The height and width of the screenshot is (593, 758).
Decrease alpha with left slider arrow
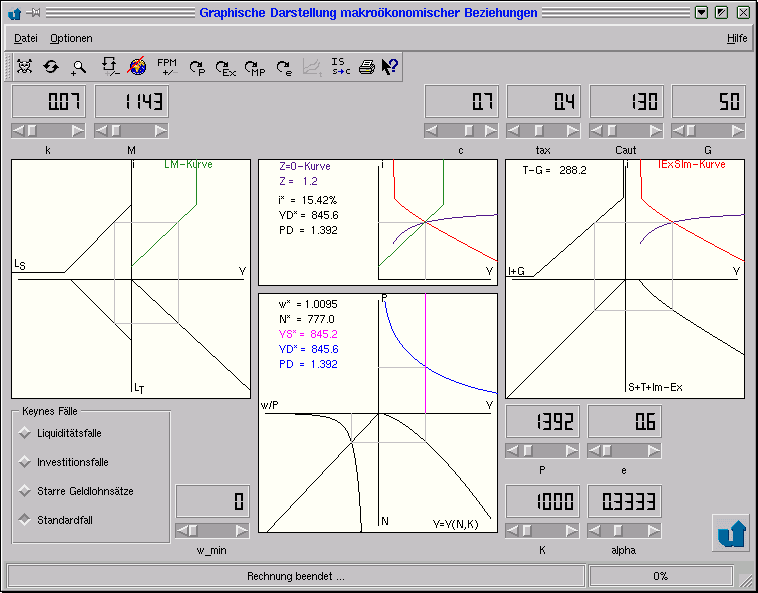click(594, 531)
